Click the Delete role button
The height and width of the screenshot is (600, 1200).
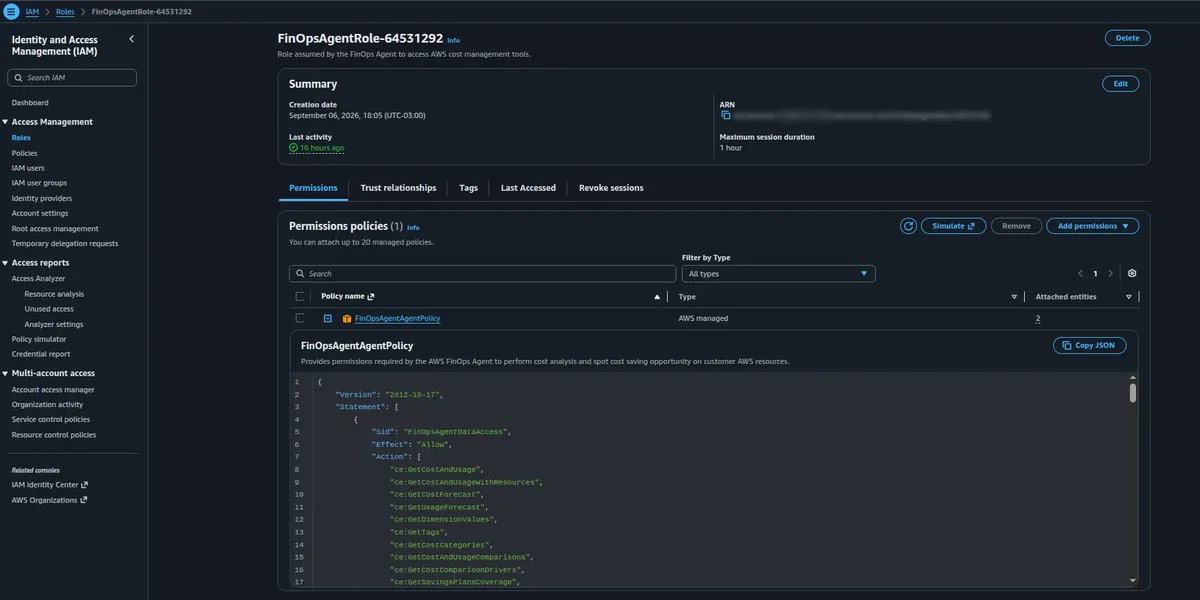(1127, 38)
